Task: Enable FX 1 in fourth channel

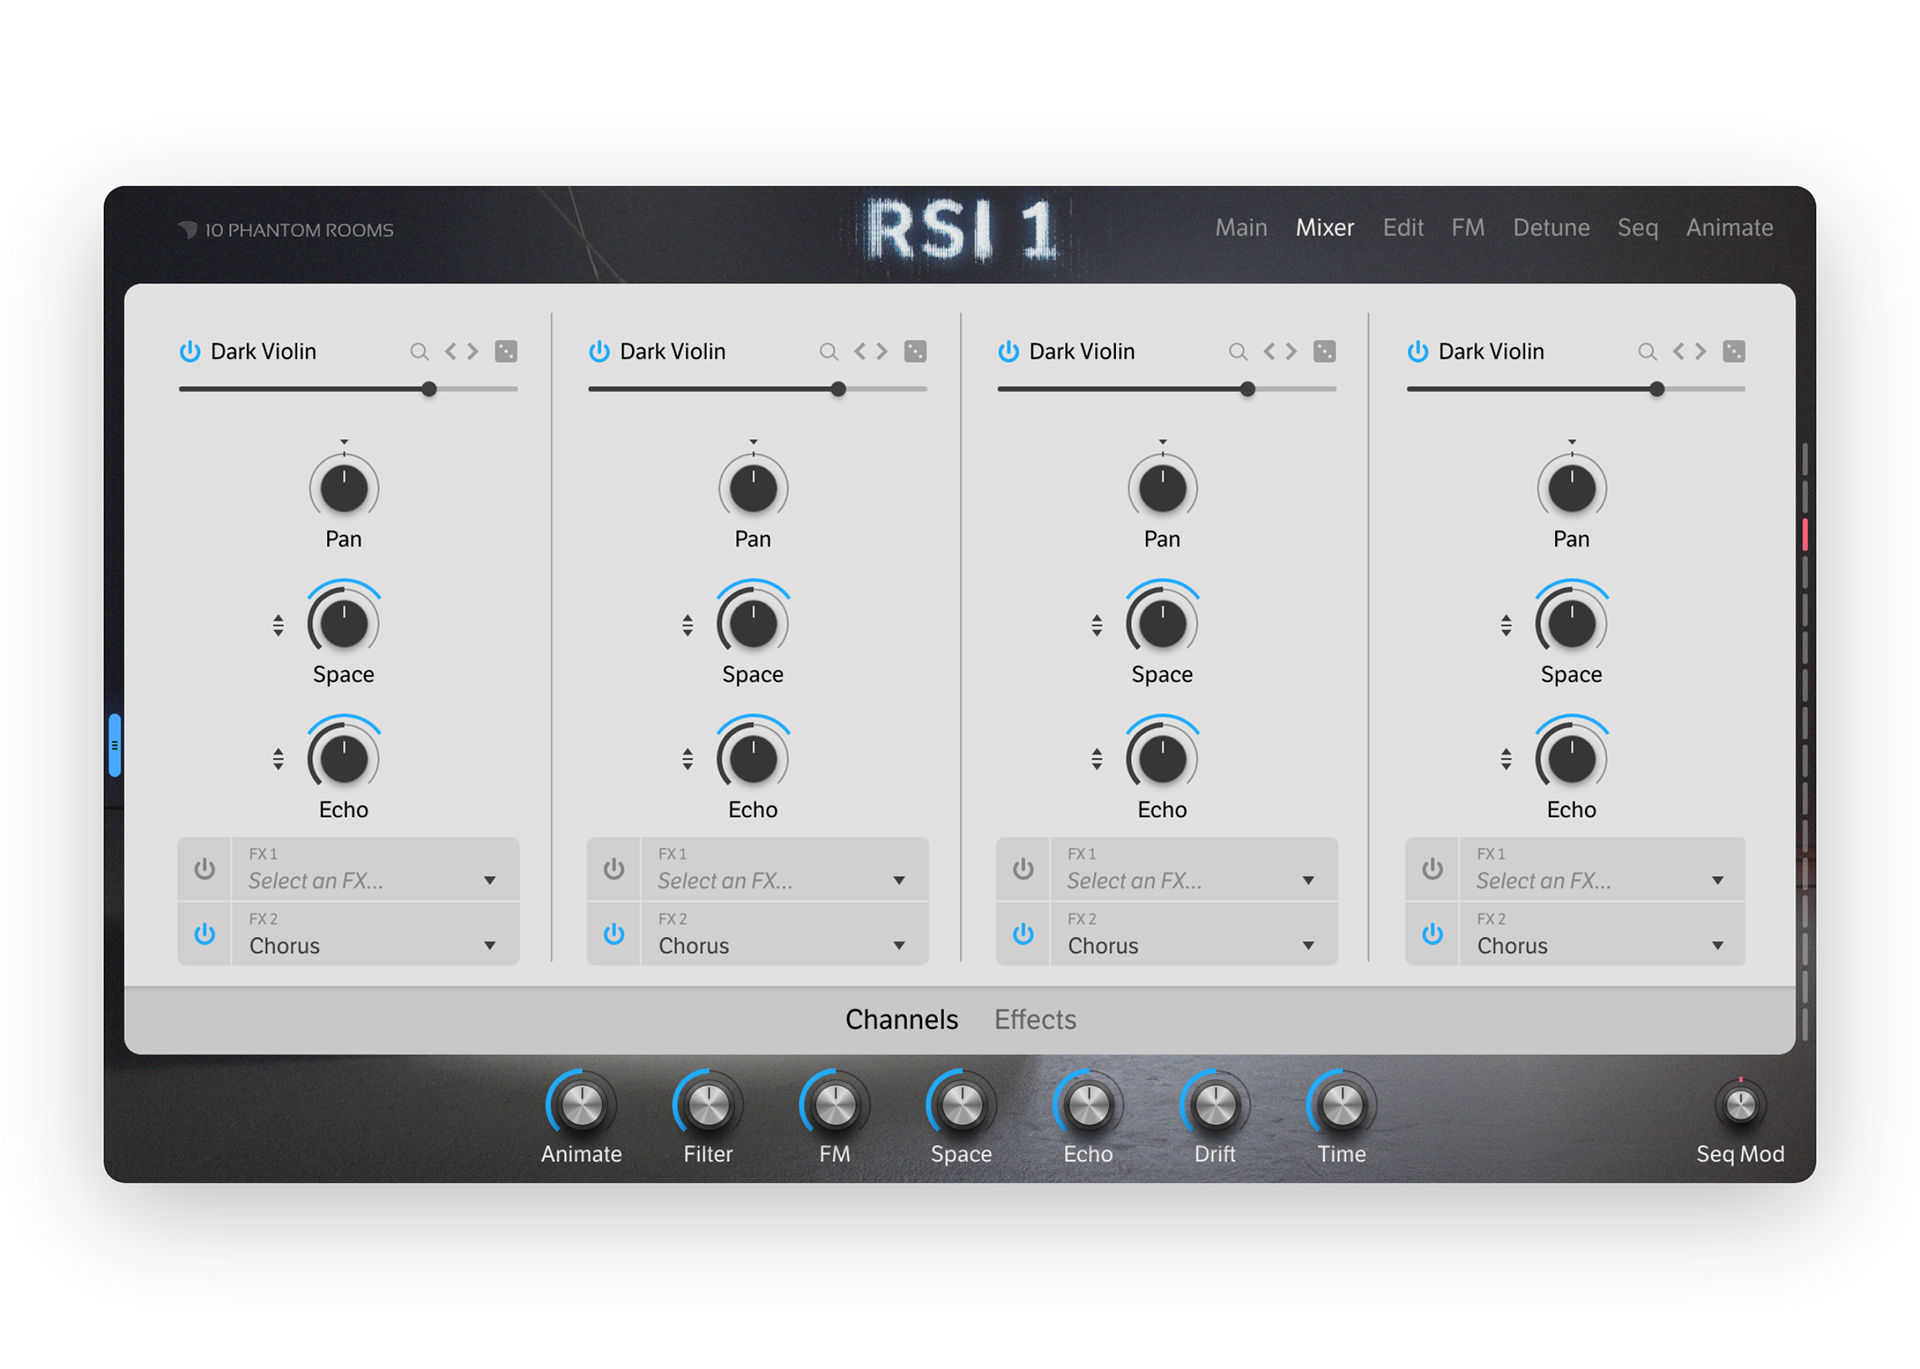Action: click(1433, 868)
